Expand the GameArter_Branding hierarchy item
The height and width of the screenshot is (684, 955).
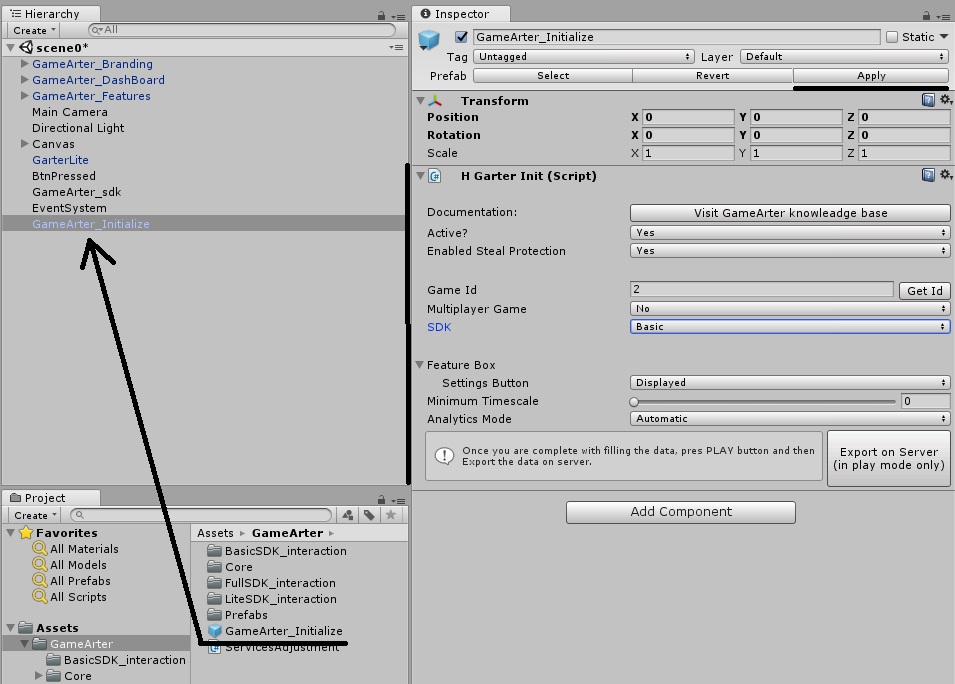pyautogui.click(x=25, y=64)
